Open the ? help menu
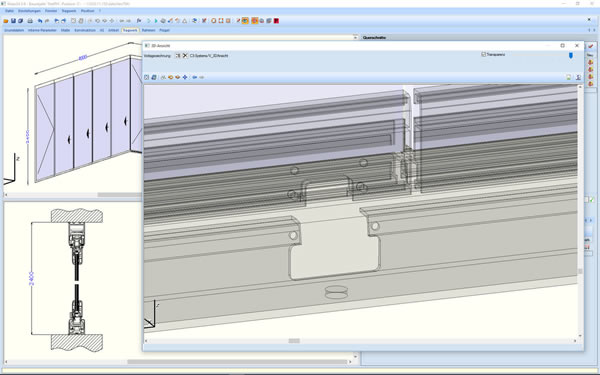The height and width of the screenshot is (375, 600). coord(100,11)
